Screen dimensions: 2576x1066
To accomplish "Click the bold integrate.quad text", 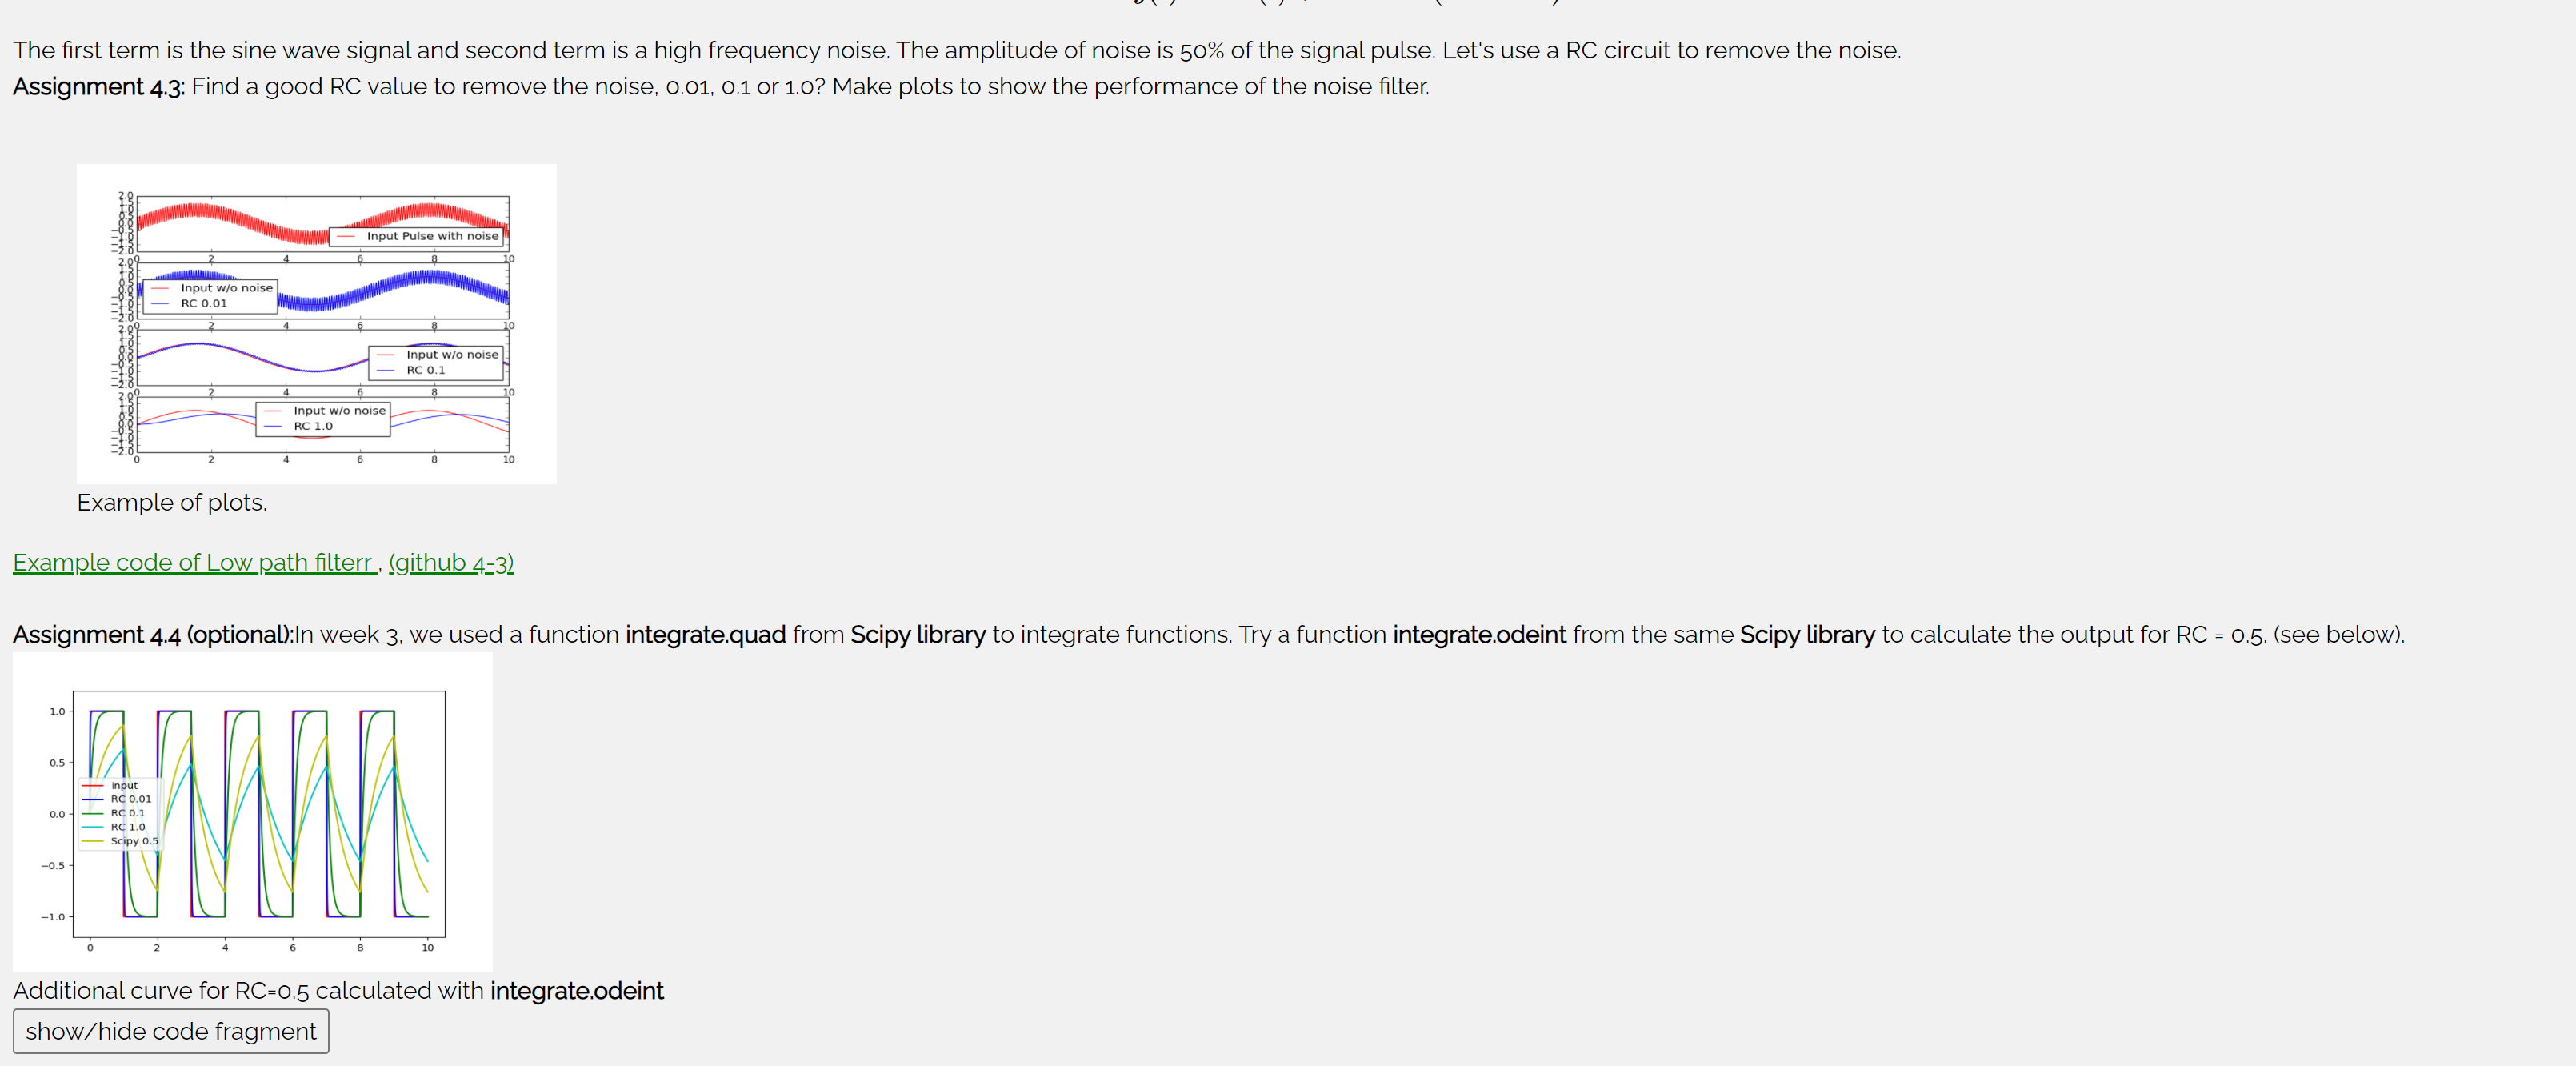I will pyautogui.click(x=706, y=635).
